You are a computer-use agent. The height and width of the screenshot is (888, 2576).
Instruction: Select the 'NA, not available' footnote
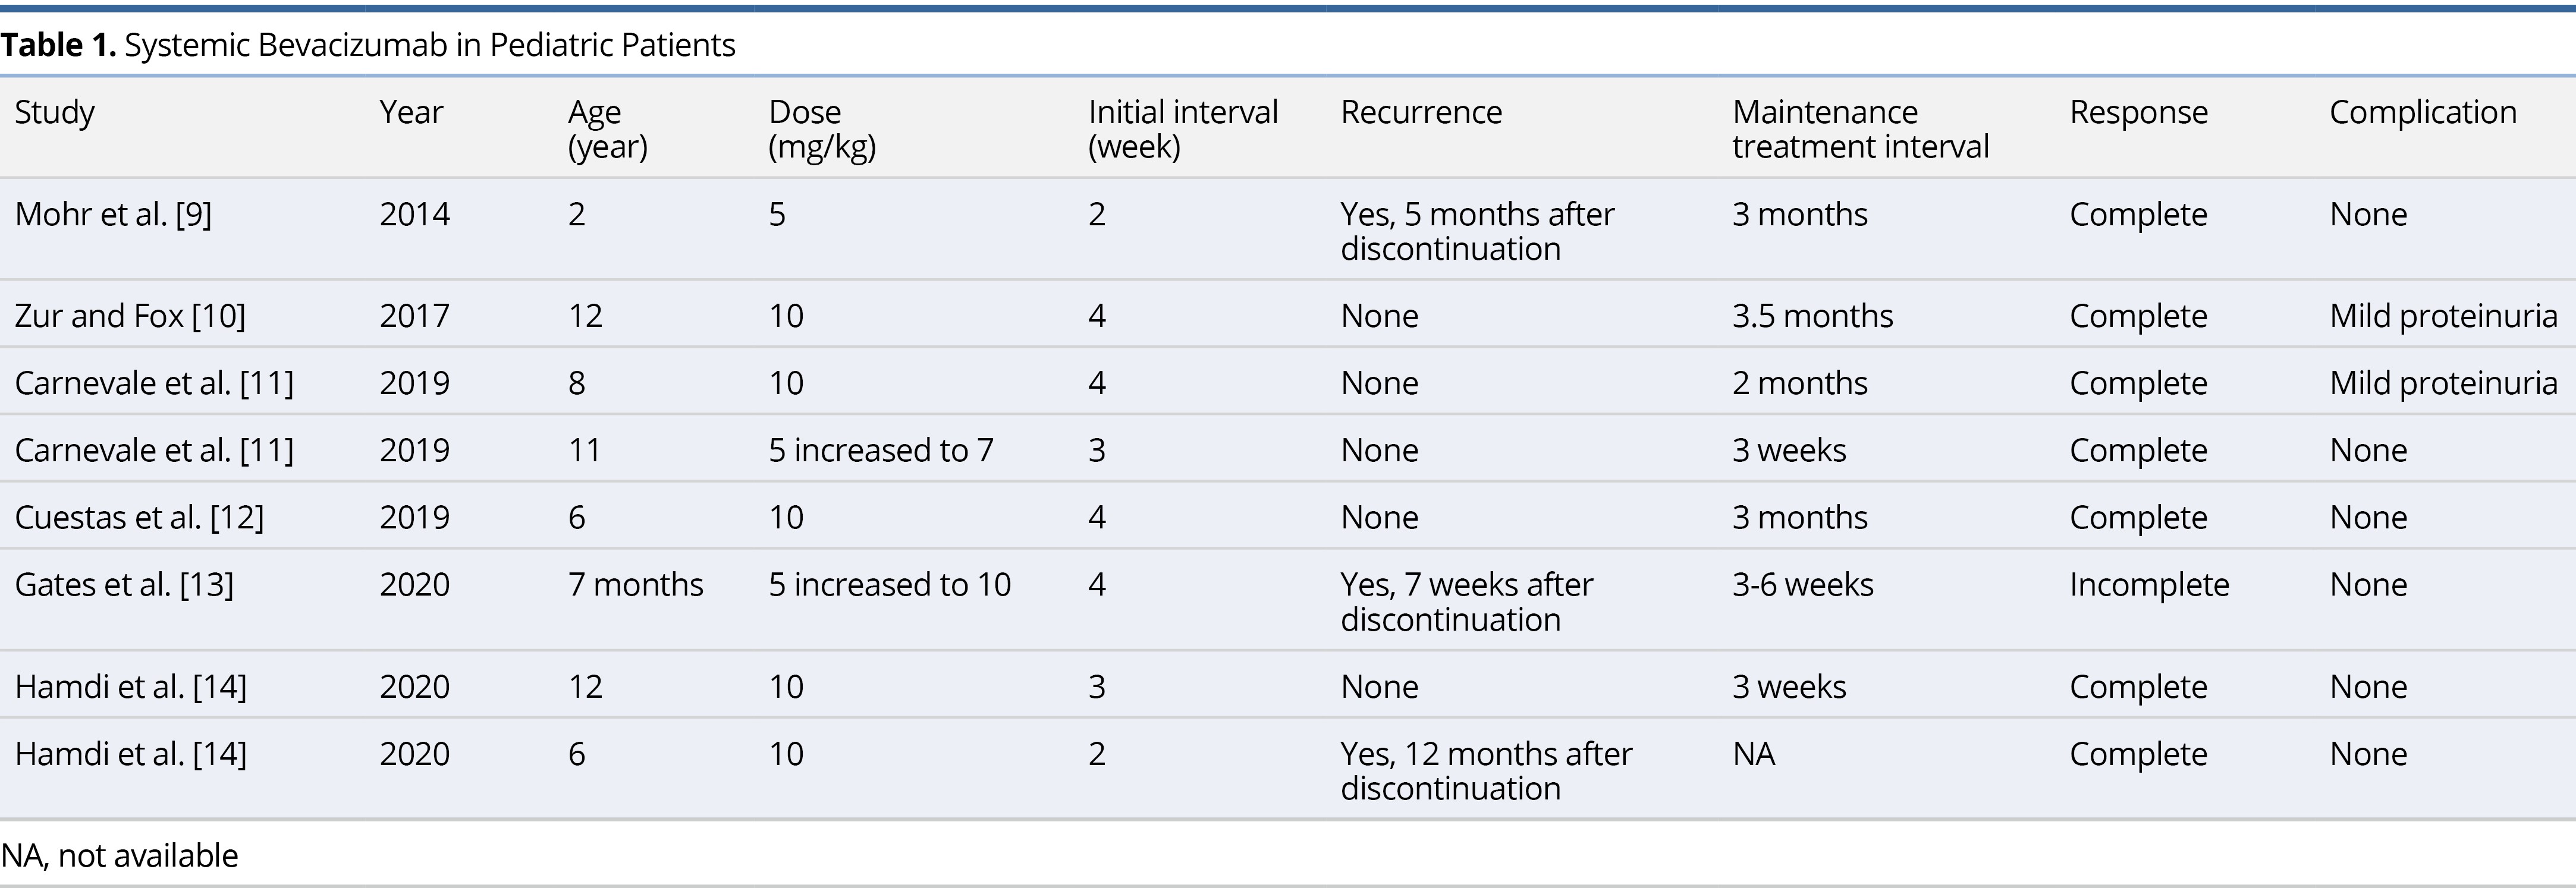coord(120,856)
